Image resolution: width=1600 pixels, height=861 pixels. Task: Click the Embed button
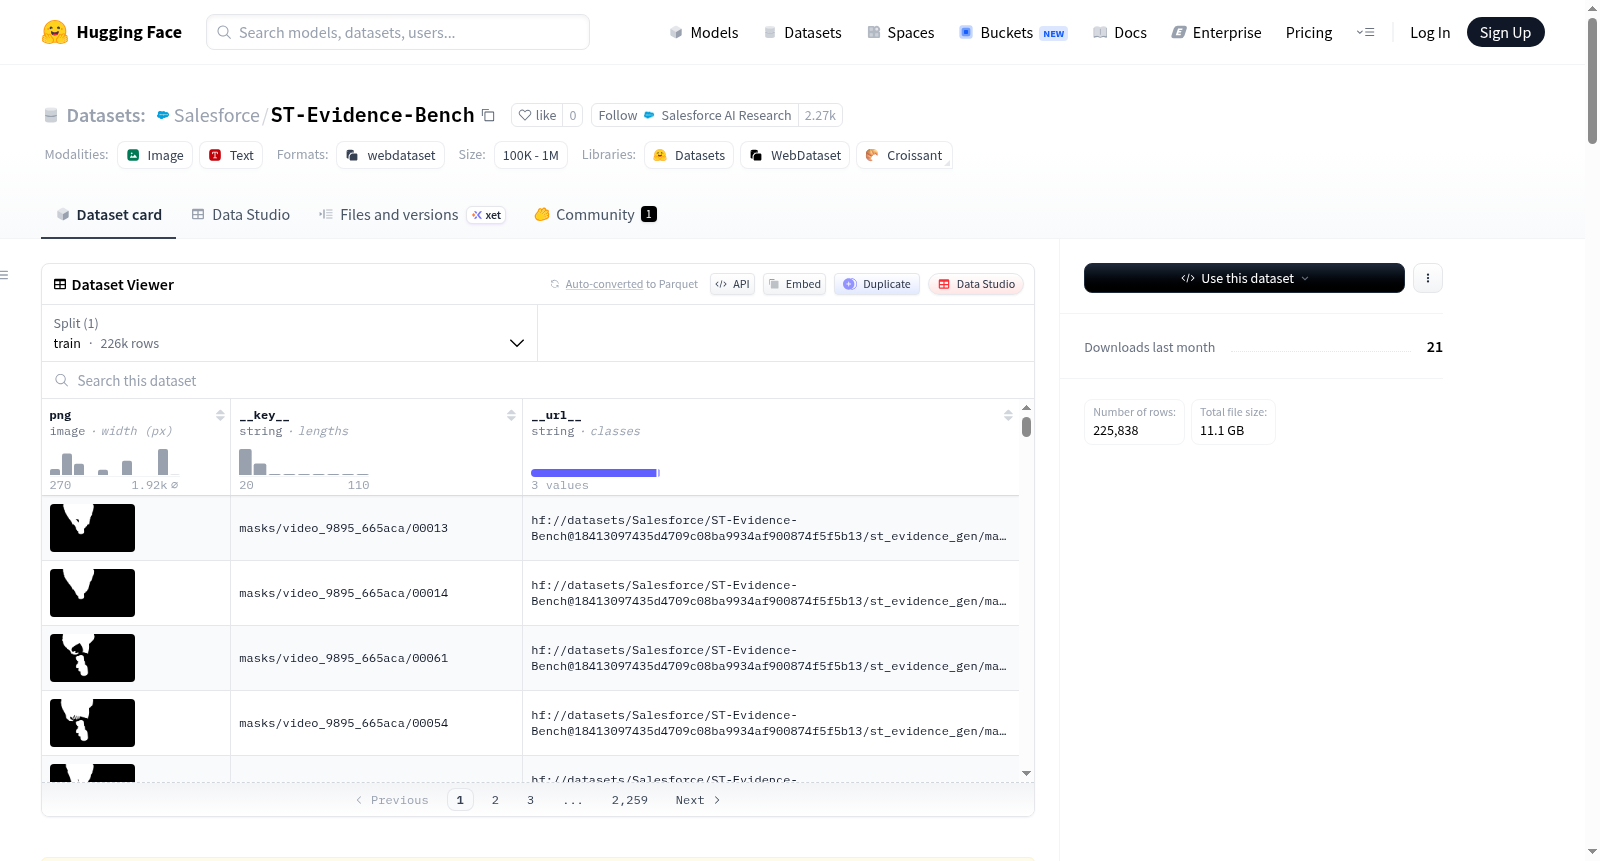pyautogui.click(x=795, y=284)
